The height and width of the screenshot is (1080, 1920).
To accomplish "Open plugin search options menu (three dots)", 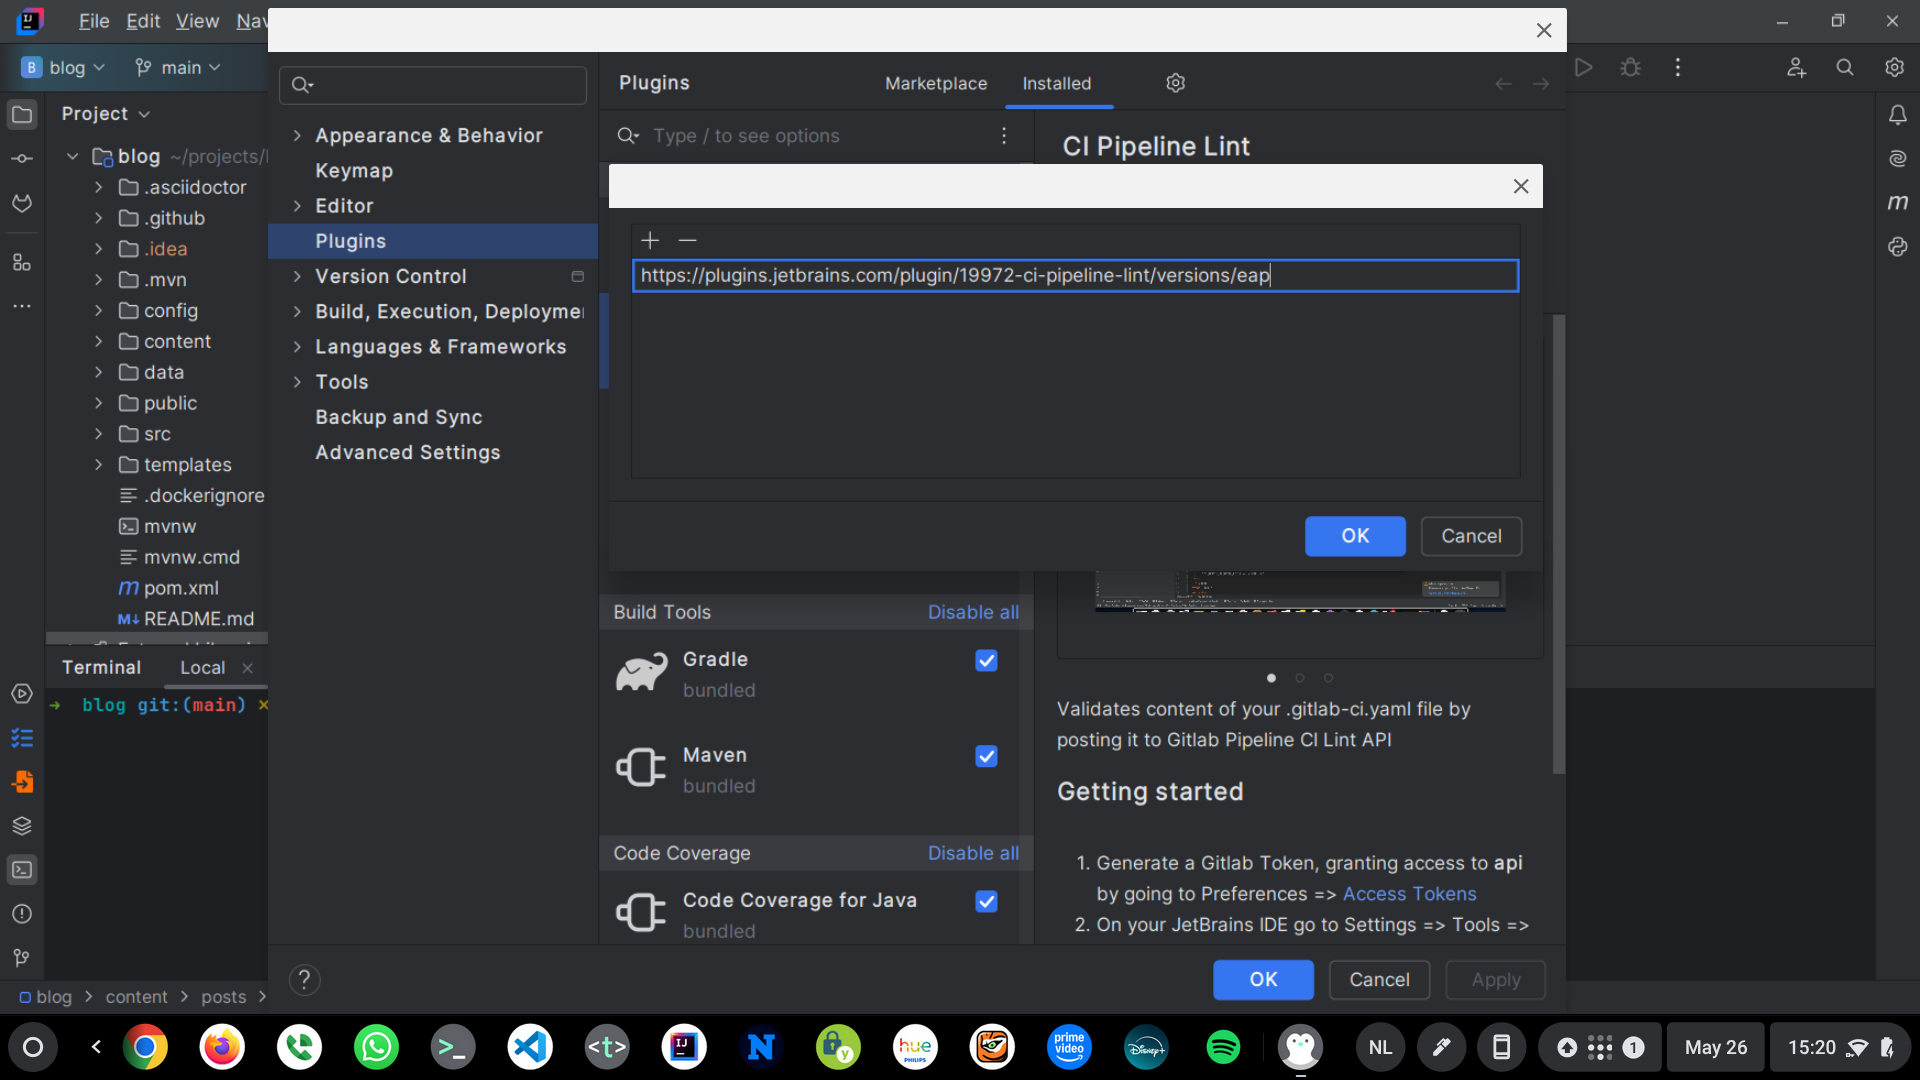I will tap(1004, 136).
